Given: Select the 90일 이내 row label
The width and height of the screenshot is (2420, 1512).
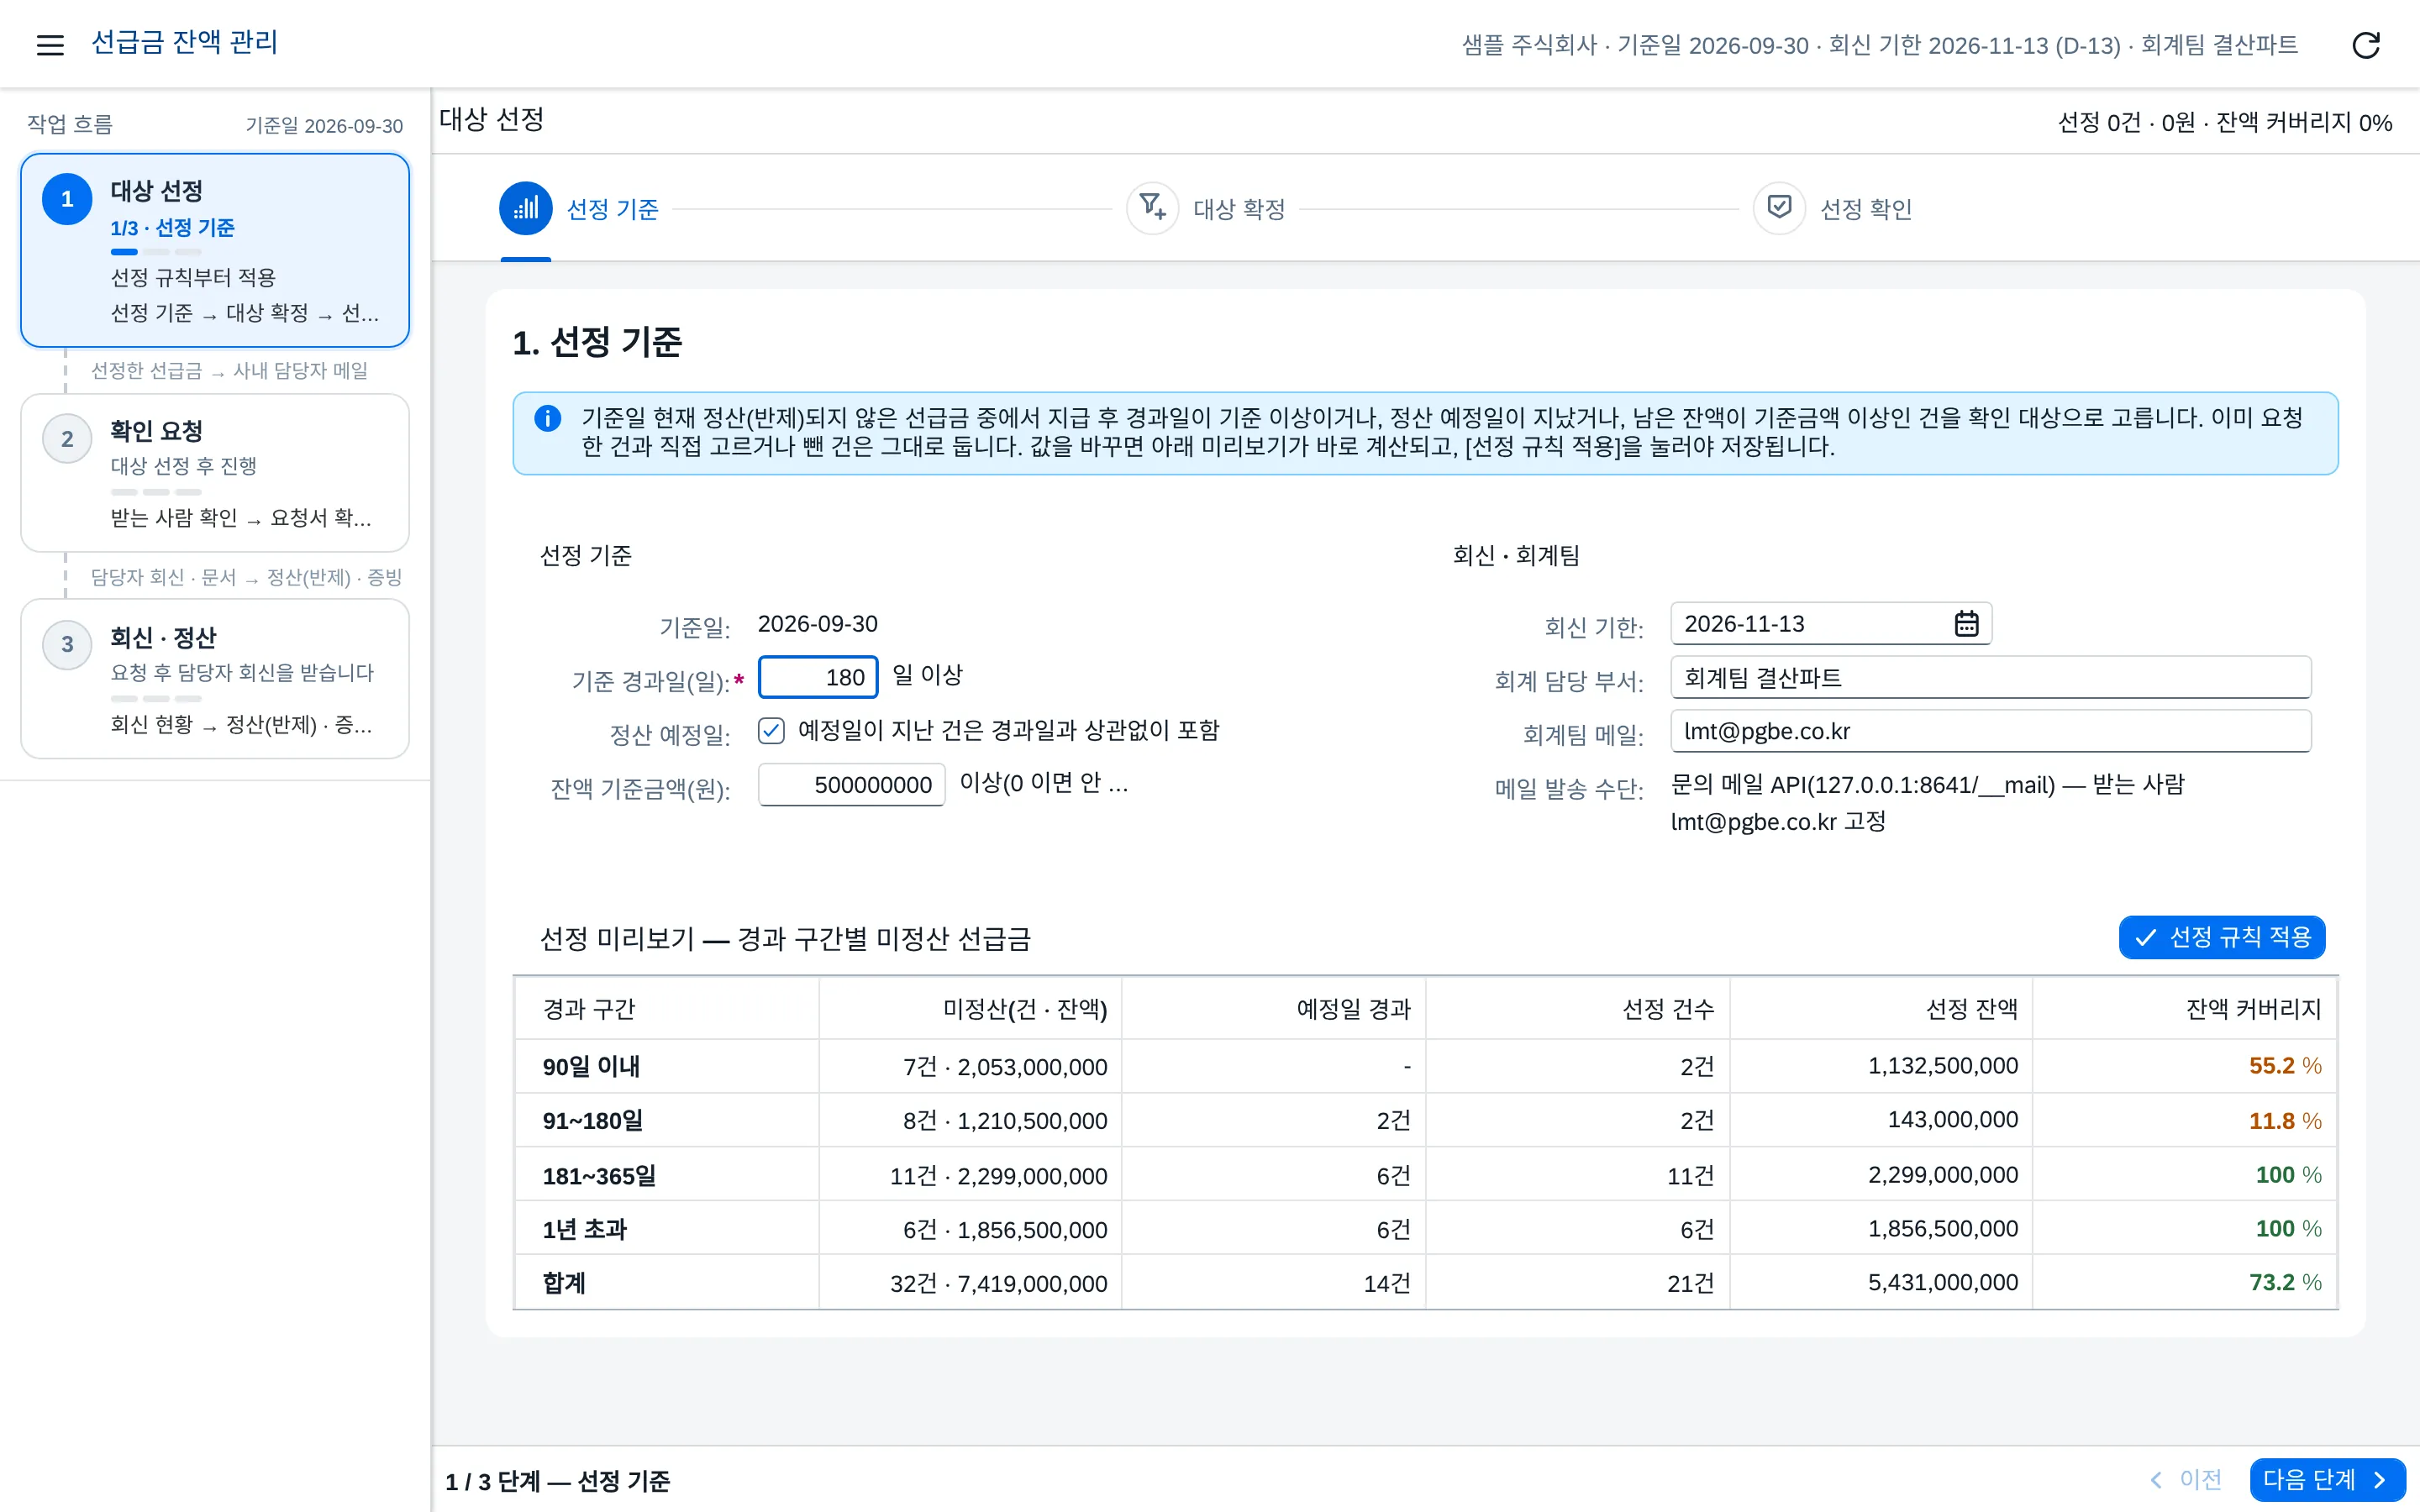Looking at the screenshot, I should [x=591, y=1066].
